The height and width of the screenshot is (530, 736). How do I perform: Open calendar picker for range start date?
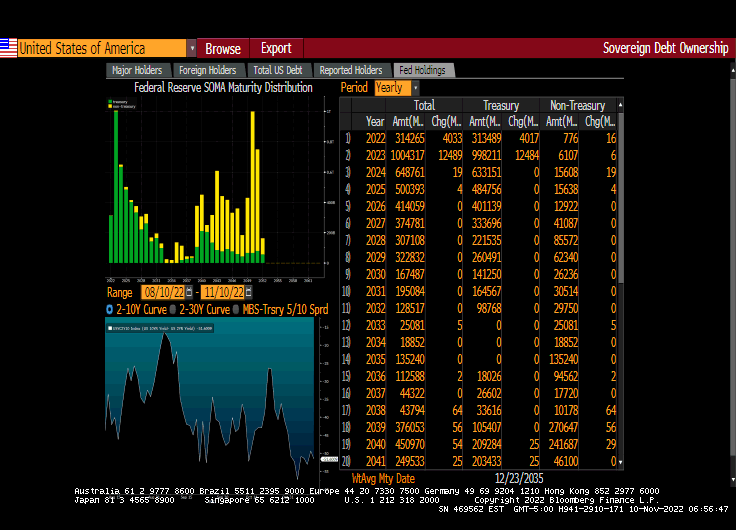tap(191, 293)
